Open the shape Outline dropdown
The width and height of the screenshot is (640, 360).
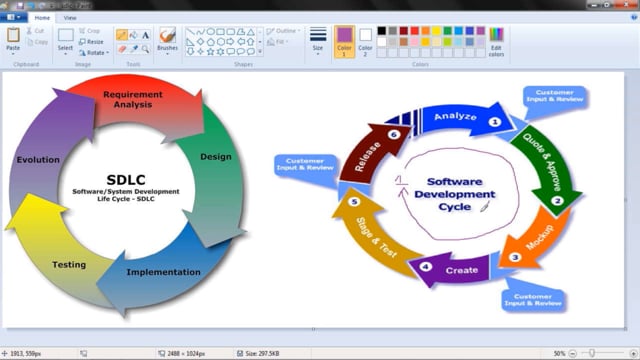coord(283,31)
